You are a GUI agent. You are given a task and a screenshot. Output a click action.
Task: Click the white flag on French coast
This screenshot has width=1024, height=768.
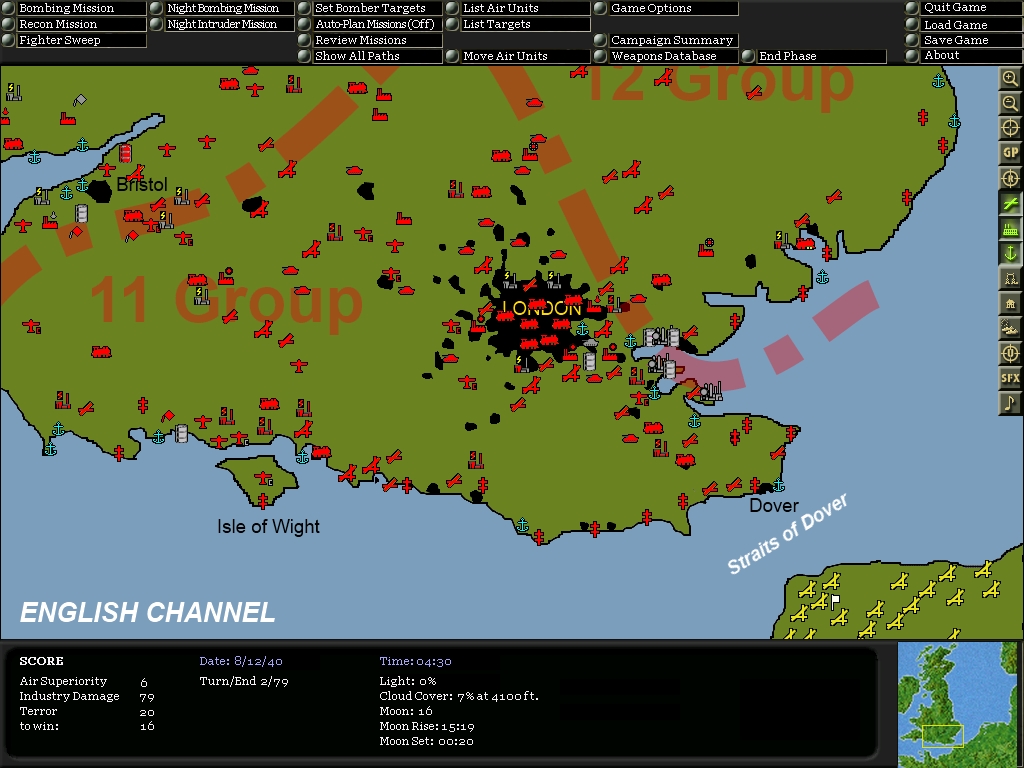[835, 600]
